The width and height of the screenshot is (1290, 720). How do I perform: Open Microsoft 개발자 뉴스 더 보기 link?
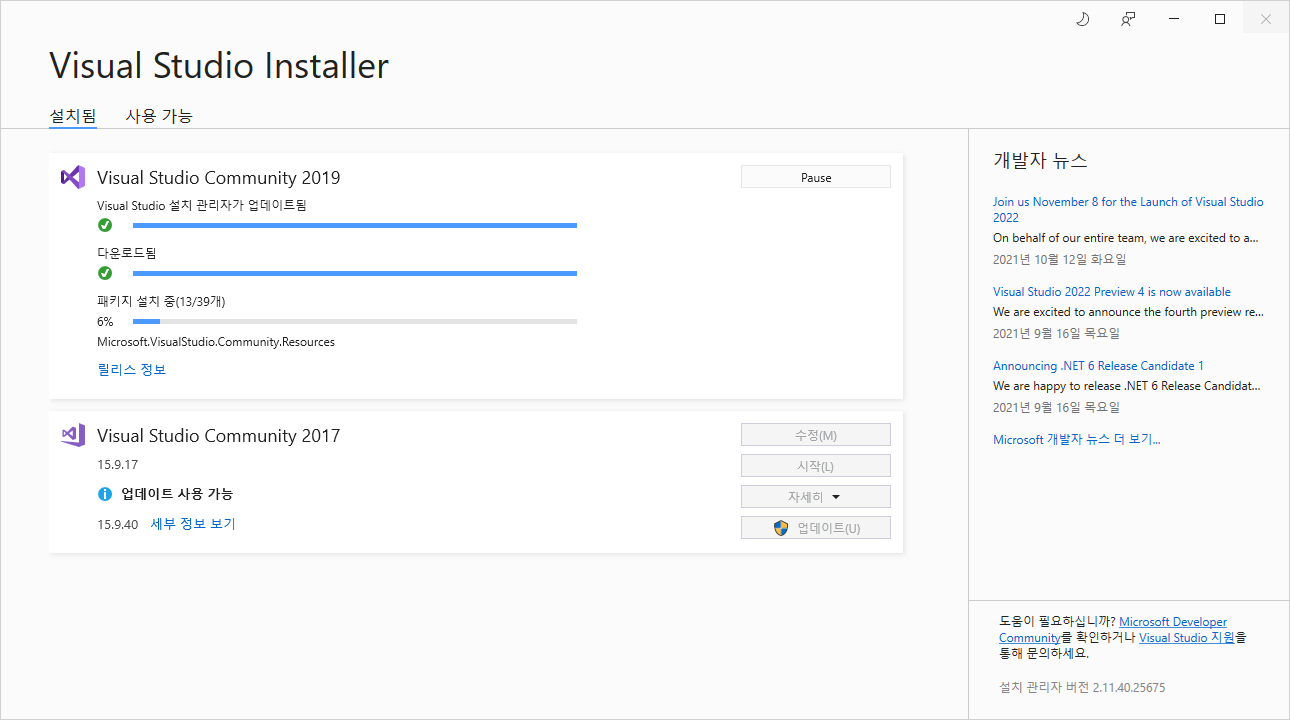1076,440
